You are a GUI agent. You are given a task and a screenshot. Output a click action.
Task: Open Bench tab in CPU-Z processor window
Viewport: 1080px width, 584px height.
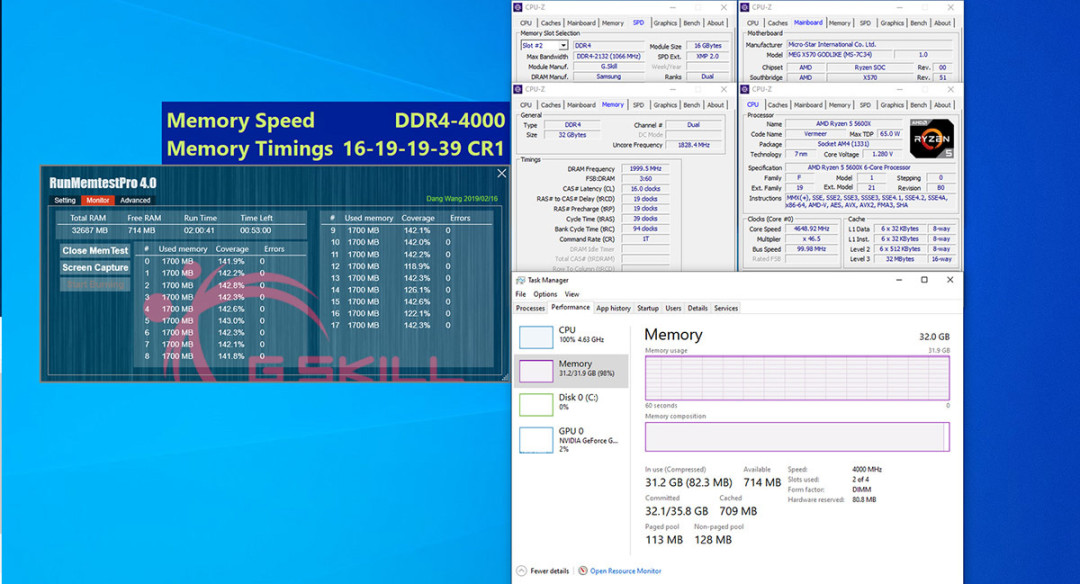coord(918,105)
